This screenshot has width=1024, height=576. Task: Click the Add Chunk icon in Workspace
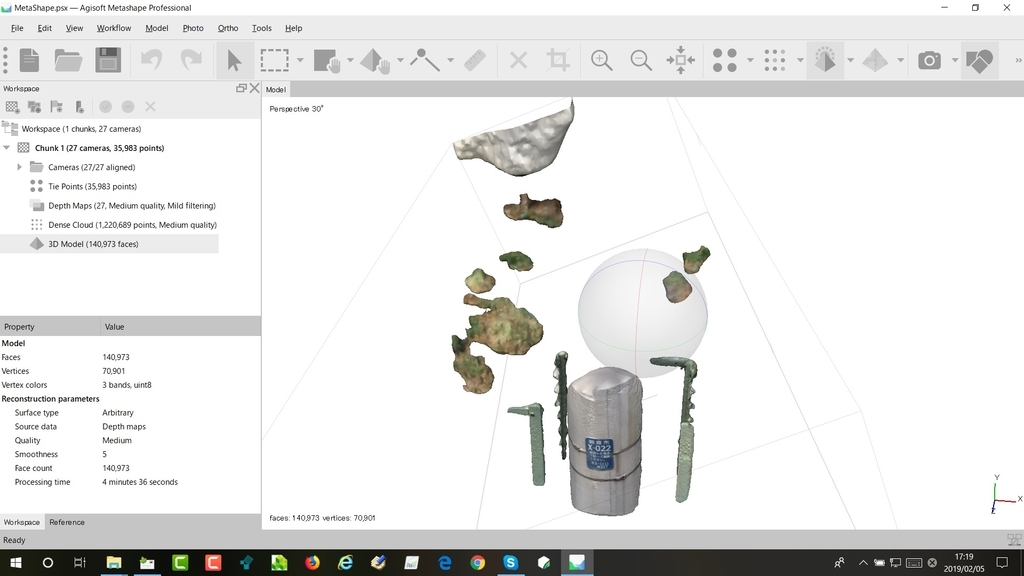(x=12, y=106)
